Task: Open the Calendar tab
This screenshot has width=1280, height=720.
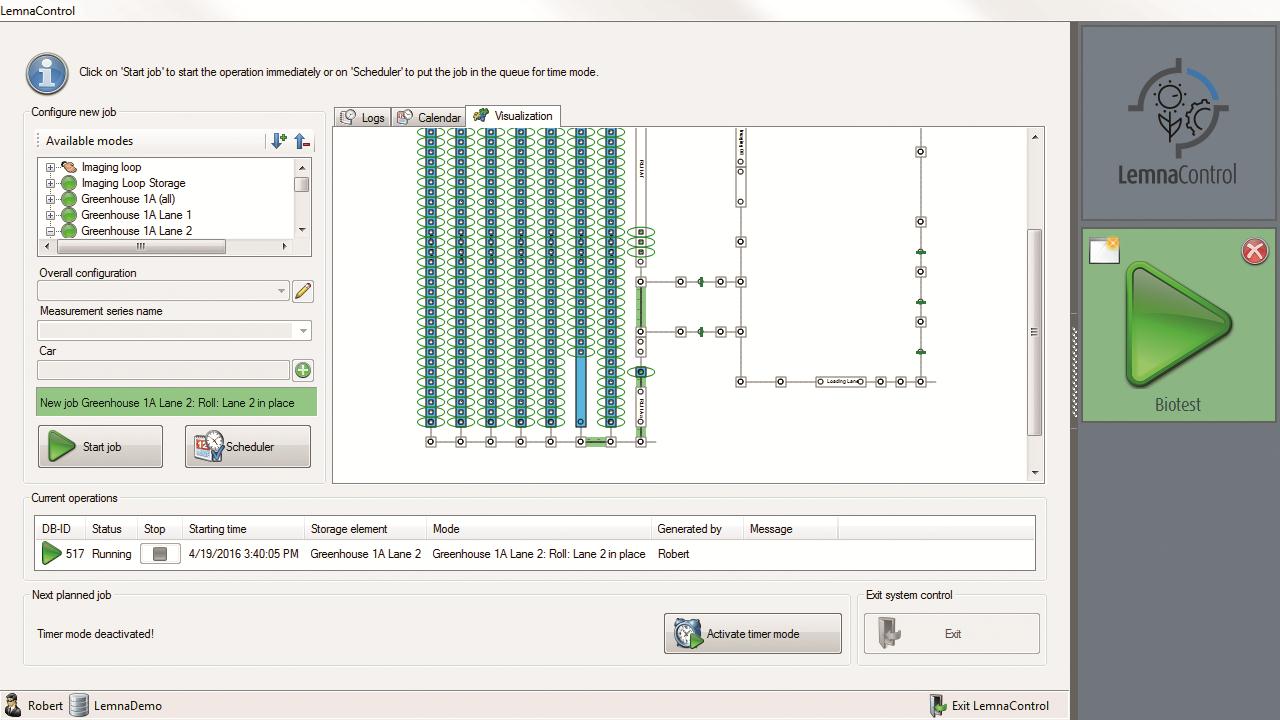Action: [x=429, y=117]
